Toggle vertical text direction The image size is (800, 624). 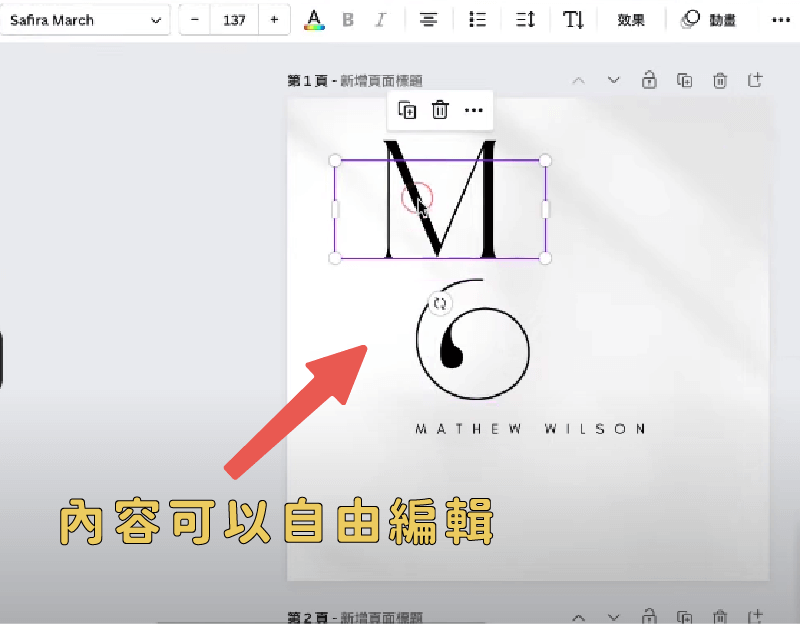573,20
